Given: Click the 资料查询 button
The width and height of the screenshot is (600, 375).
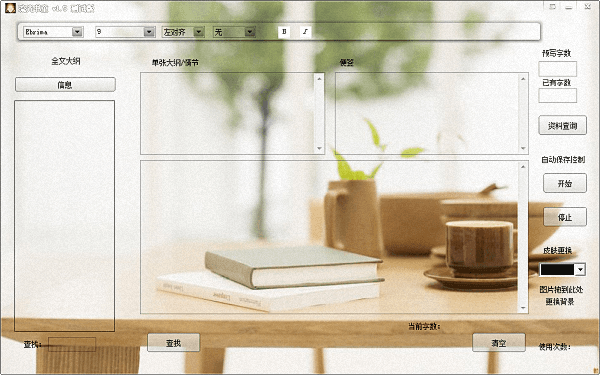Looking at the screenshot, I should pos(562,125).
